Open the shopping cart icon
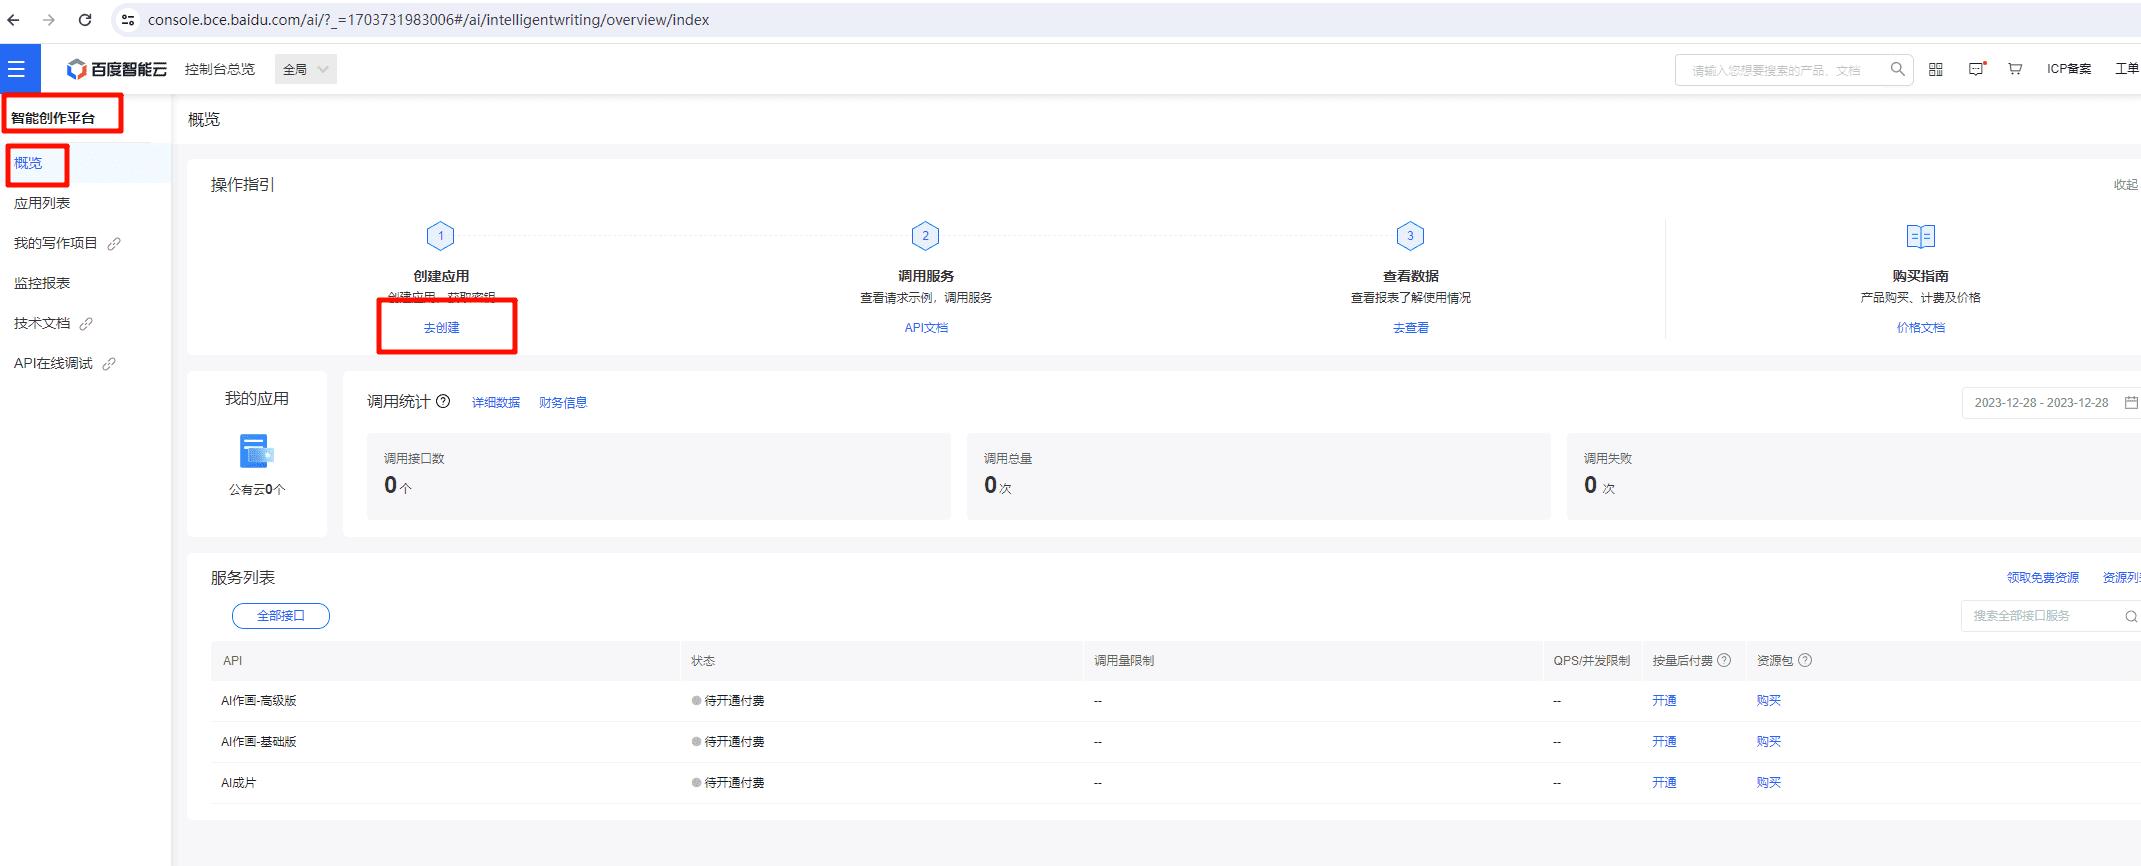 (2015, 69)
